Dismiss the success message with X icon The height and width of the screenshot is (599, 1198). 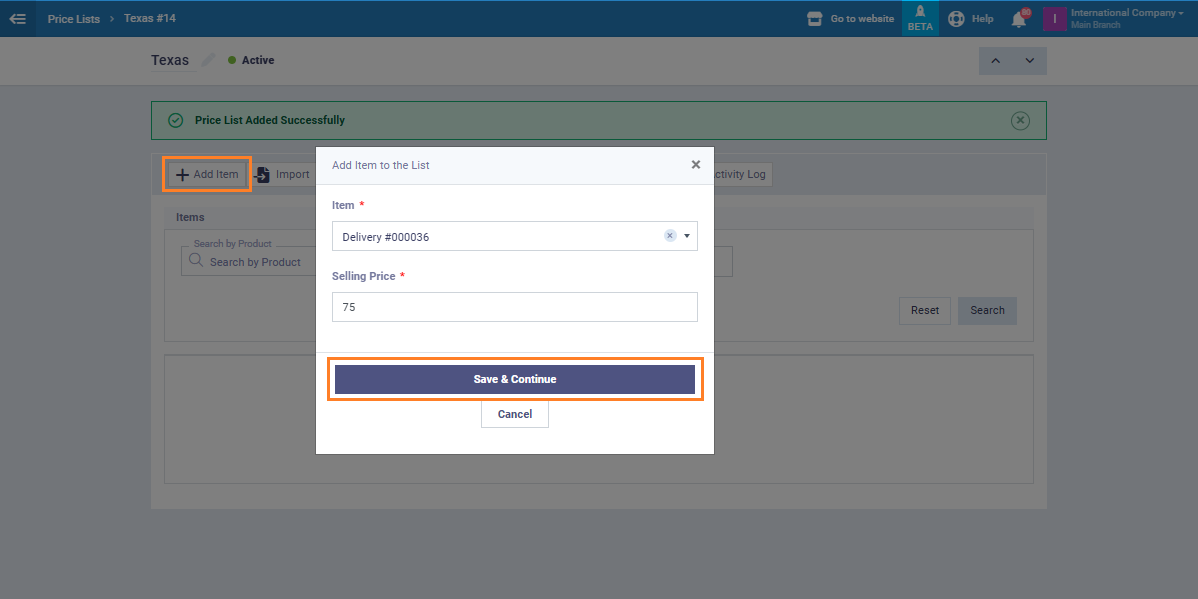(1020, 120)
